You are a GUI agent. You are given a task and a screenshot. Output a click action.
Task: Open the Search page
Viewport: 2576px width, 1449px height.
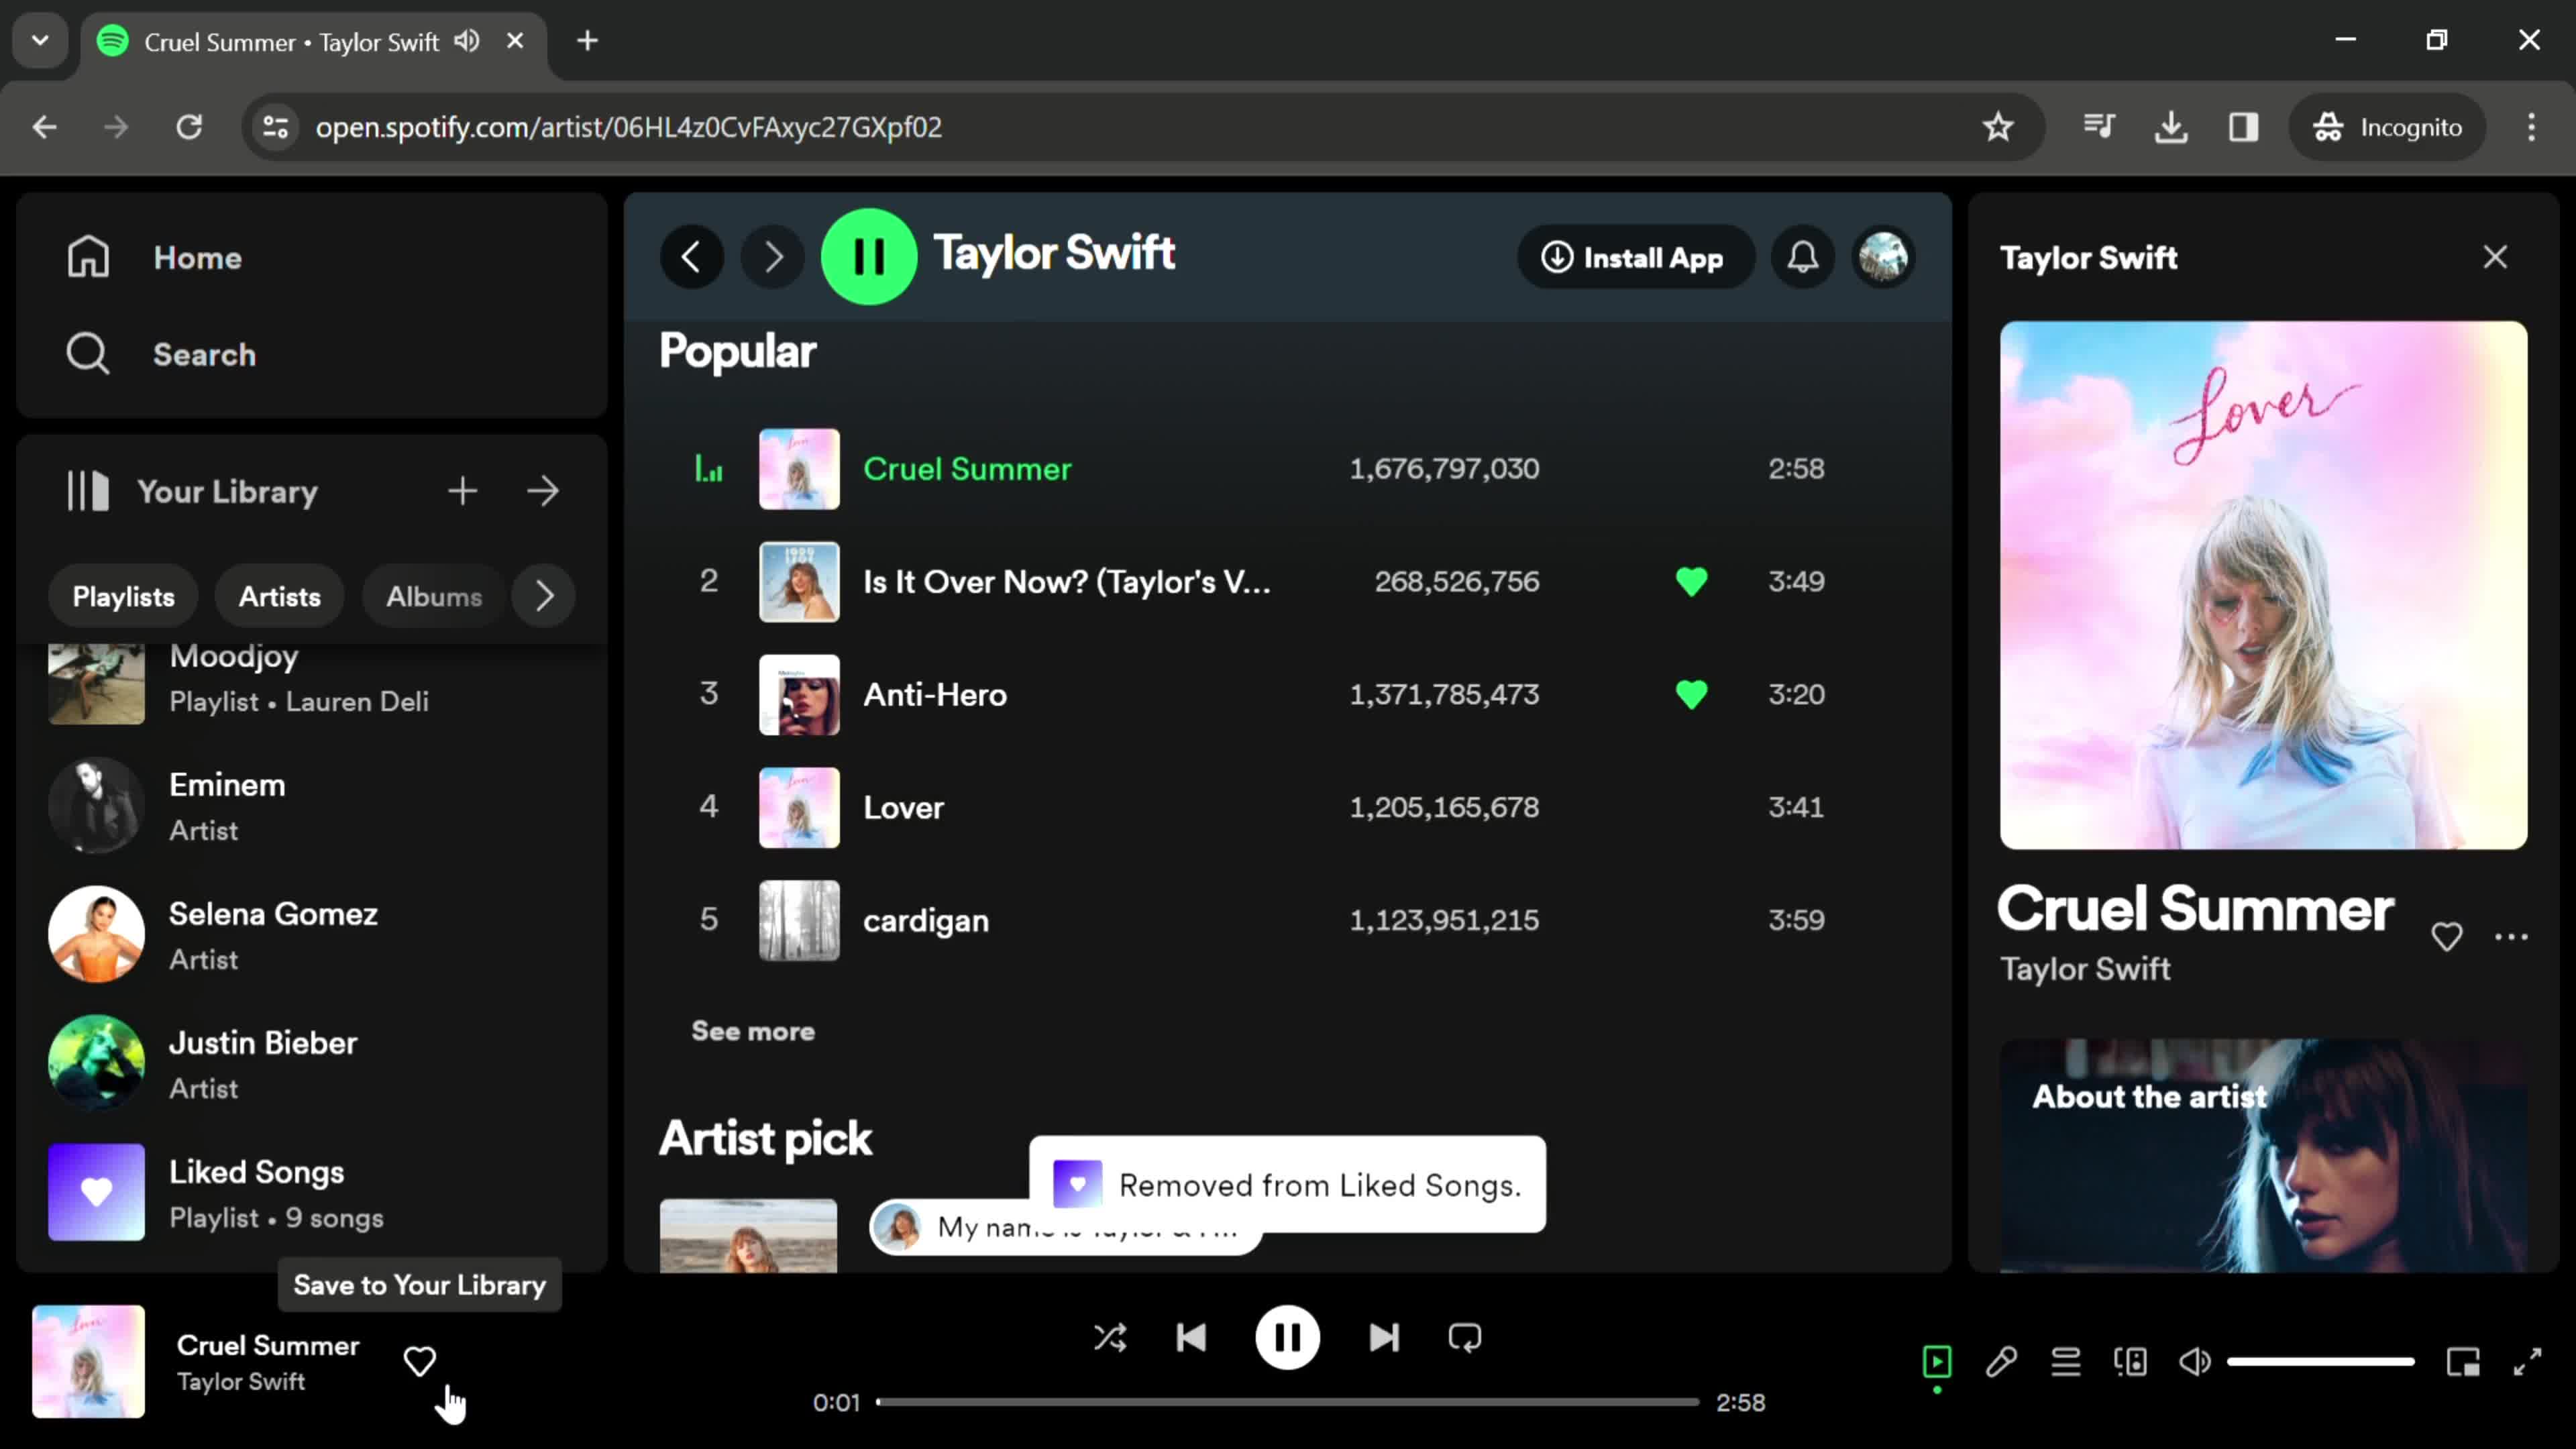point(161,354)
